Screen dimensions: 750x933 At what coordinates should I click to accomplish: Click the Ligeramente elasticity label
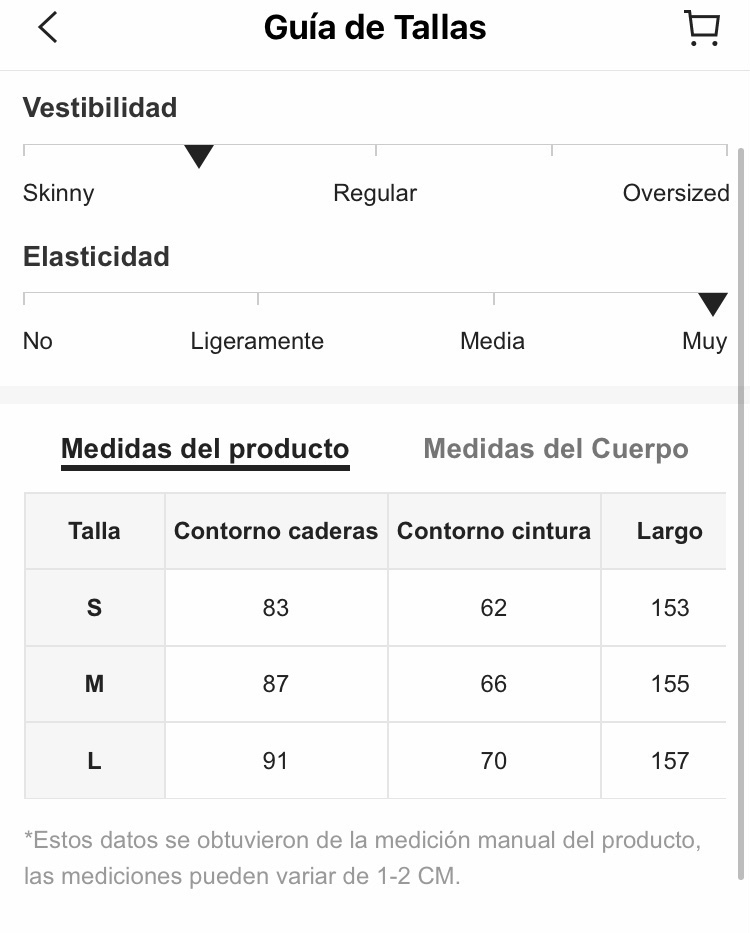[x=257, y=342]
